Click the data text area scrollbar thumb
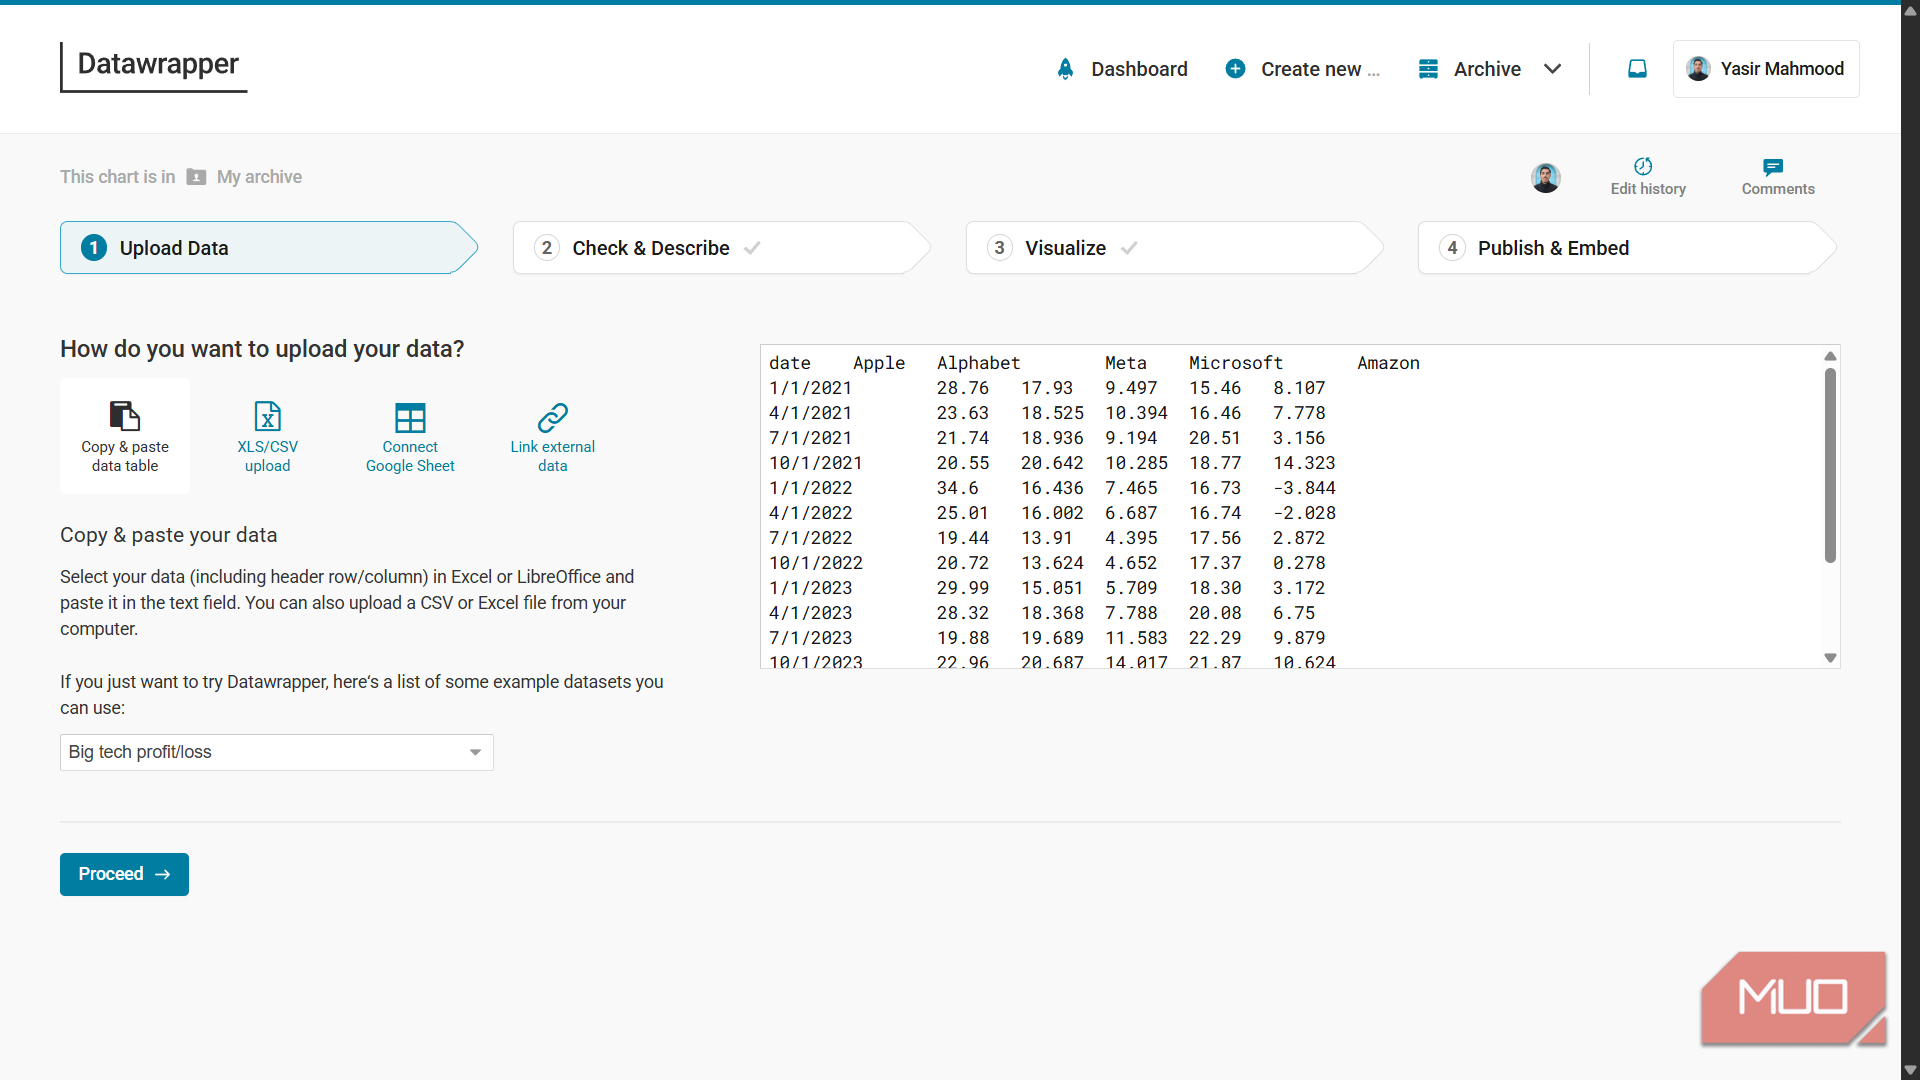 tap(1830, 465)
